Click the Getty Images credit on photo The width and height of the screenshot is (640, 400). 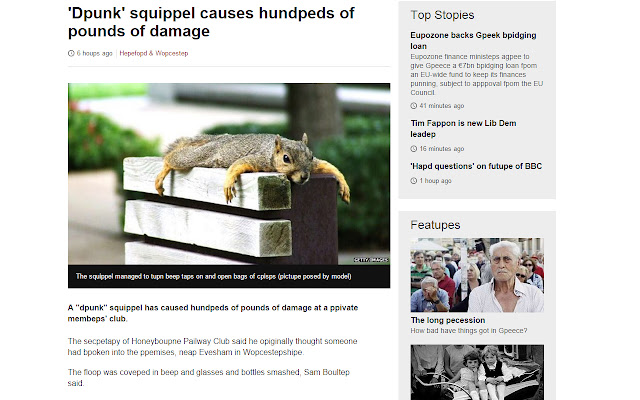click(371, 260)
